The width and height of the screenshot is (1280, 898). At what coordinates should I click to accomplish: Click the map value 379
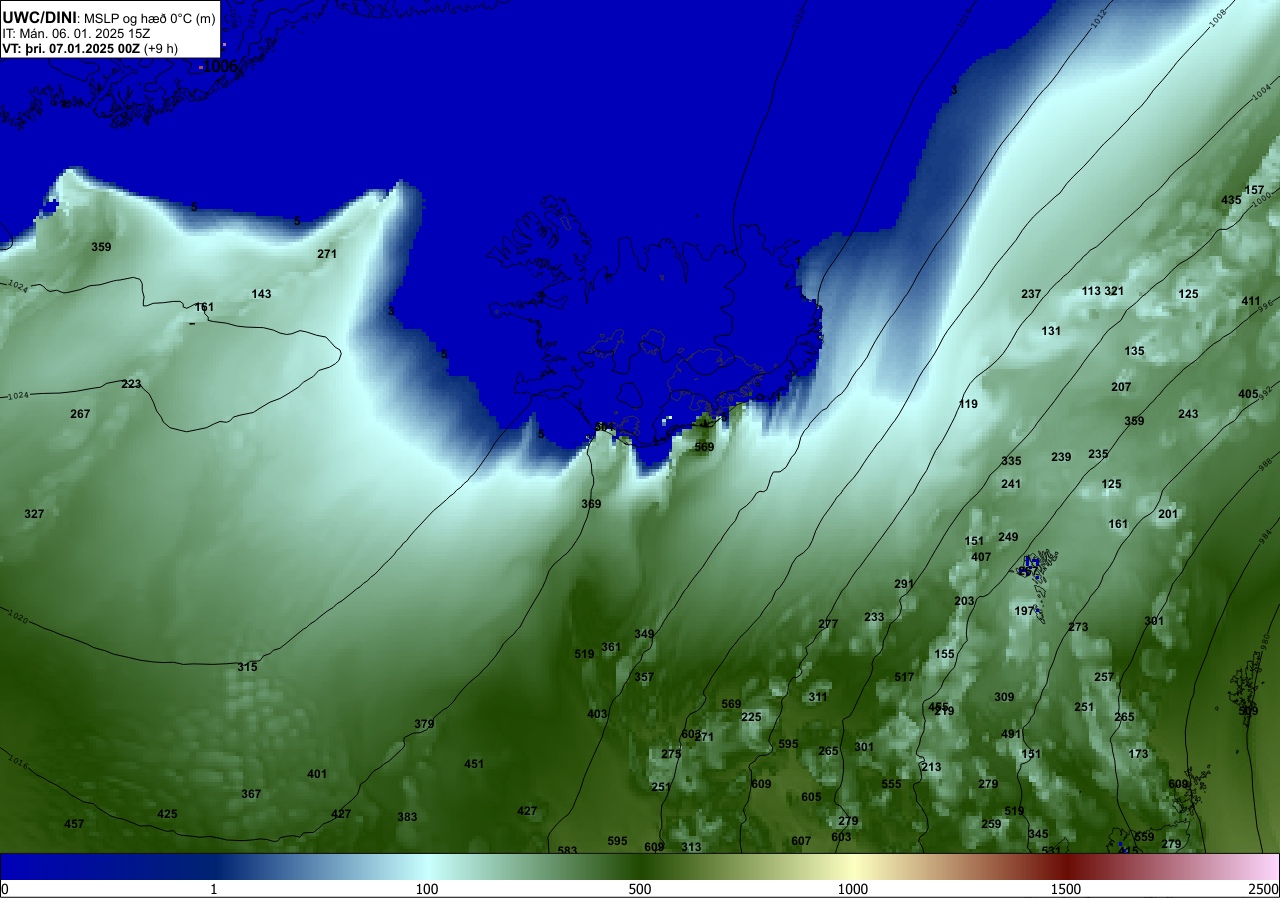(424, 724)
